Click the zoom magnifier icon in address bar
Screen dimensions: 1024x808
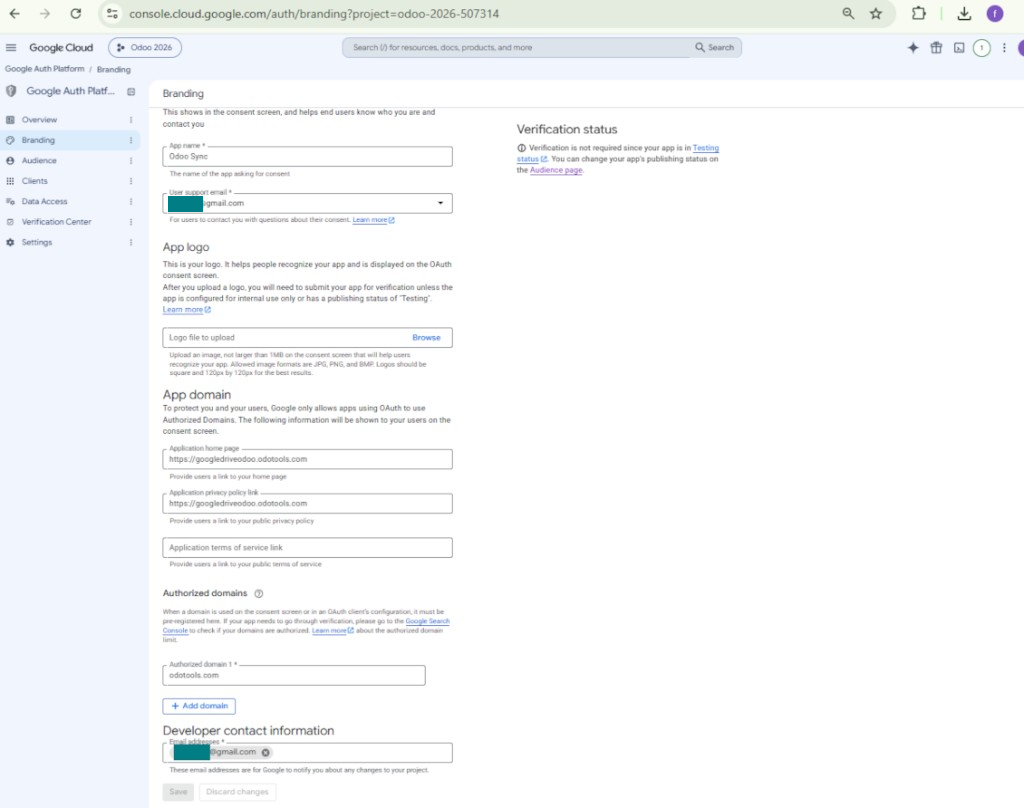848,14
